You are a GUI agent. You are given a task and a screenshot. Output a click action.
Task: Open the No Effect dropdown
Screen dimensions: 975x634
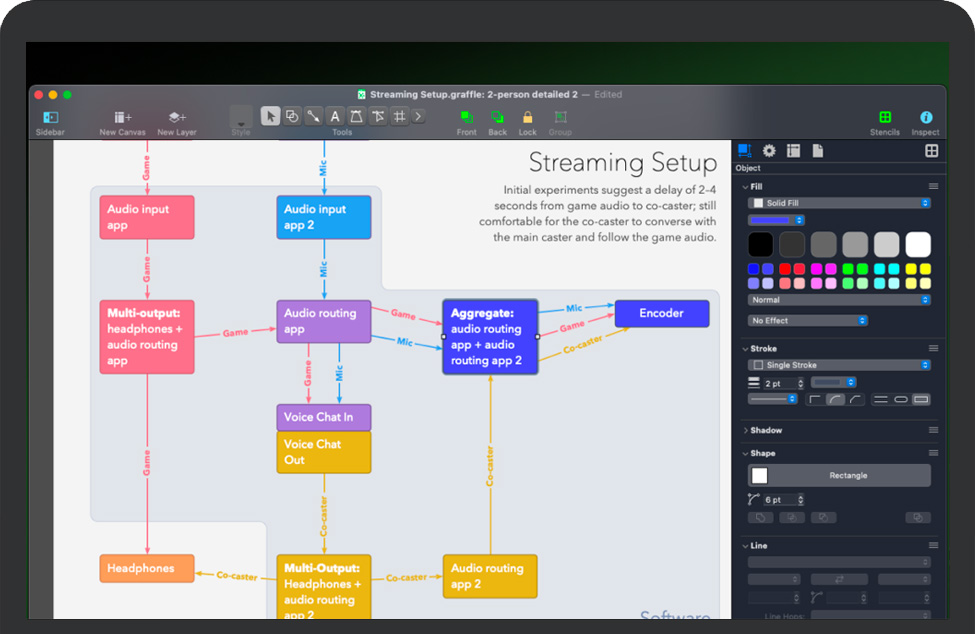808,321
